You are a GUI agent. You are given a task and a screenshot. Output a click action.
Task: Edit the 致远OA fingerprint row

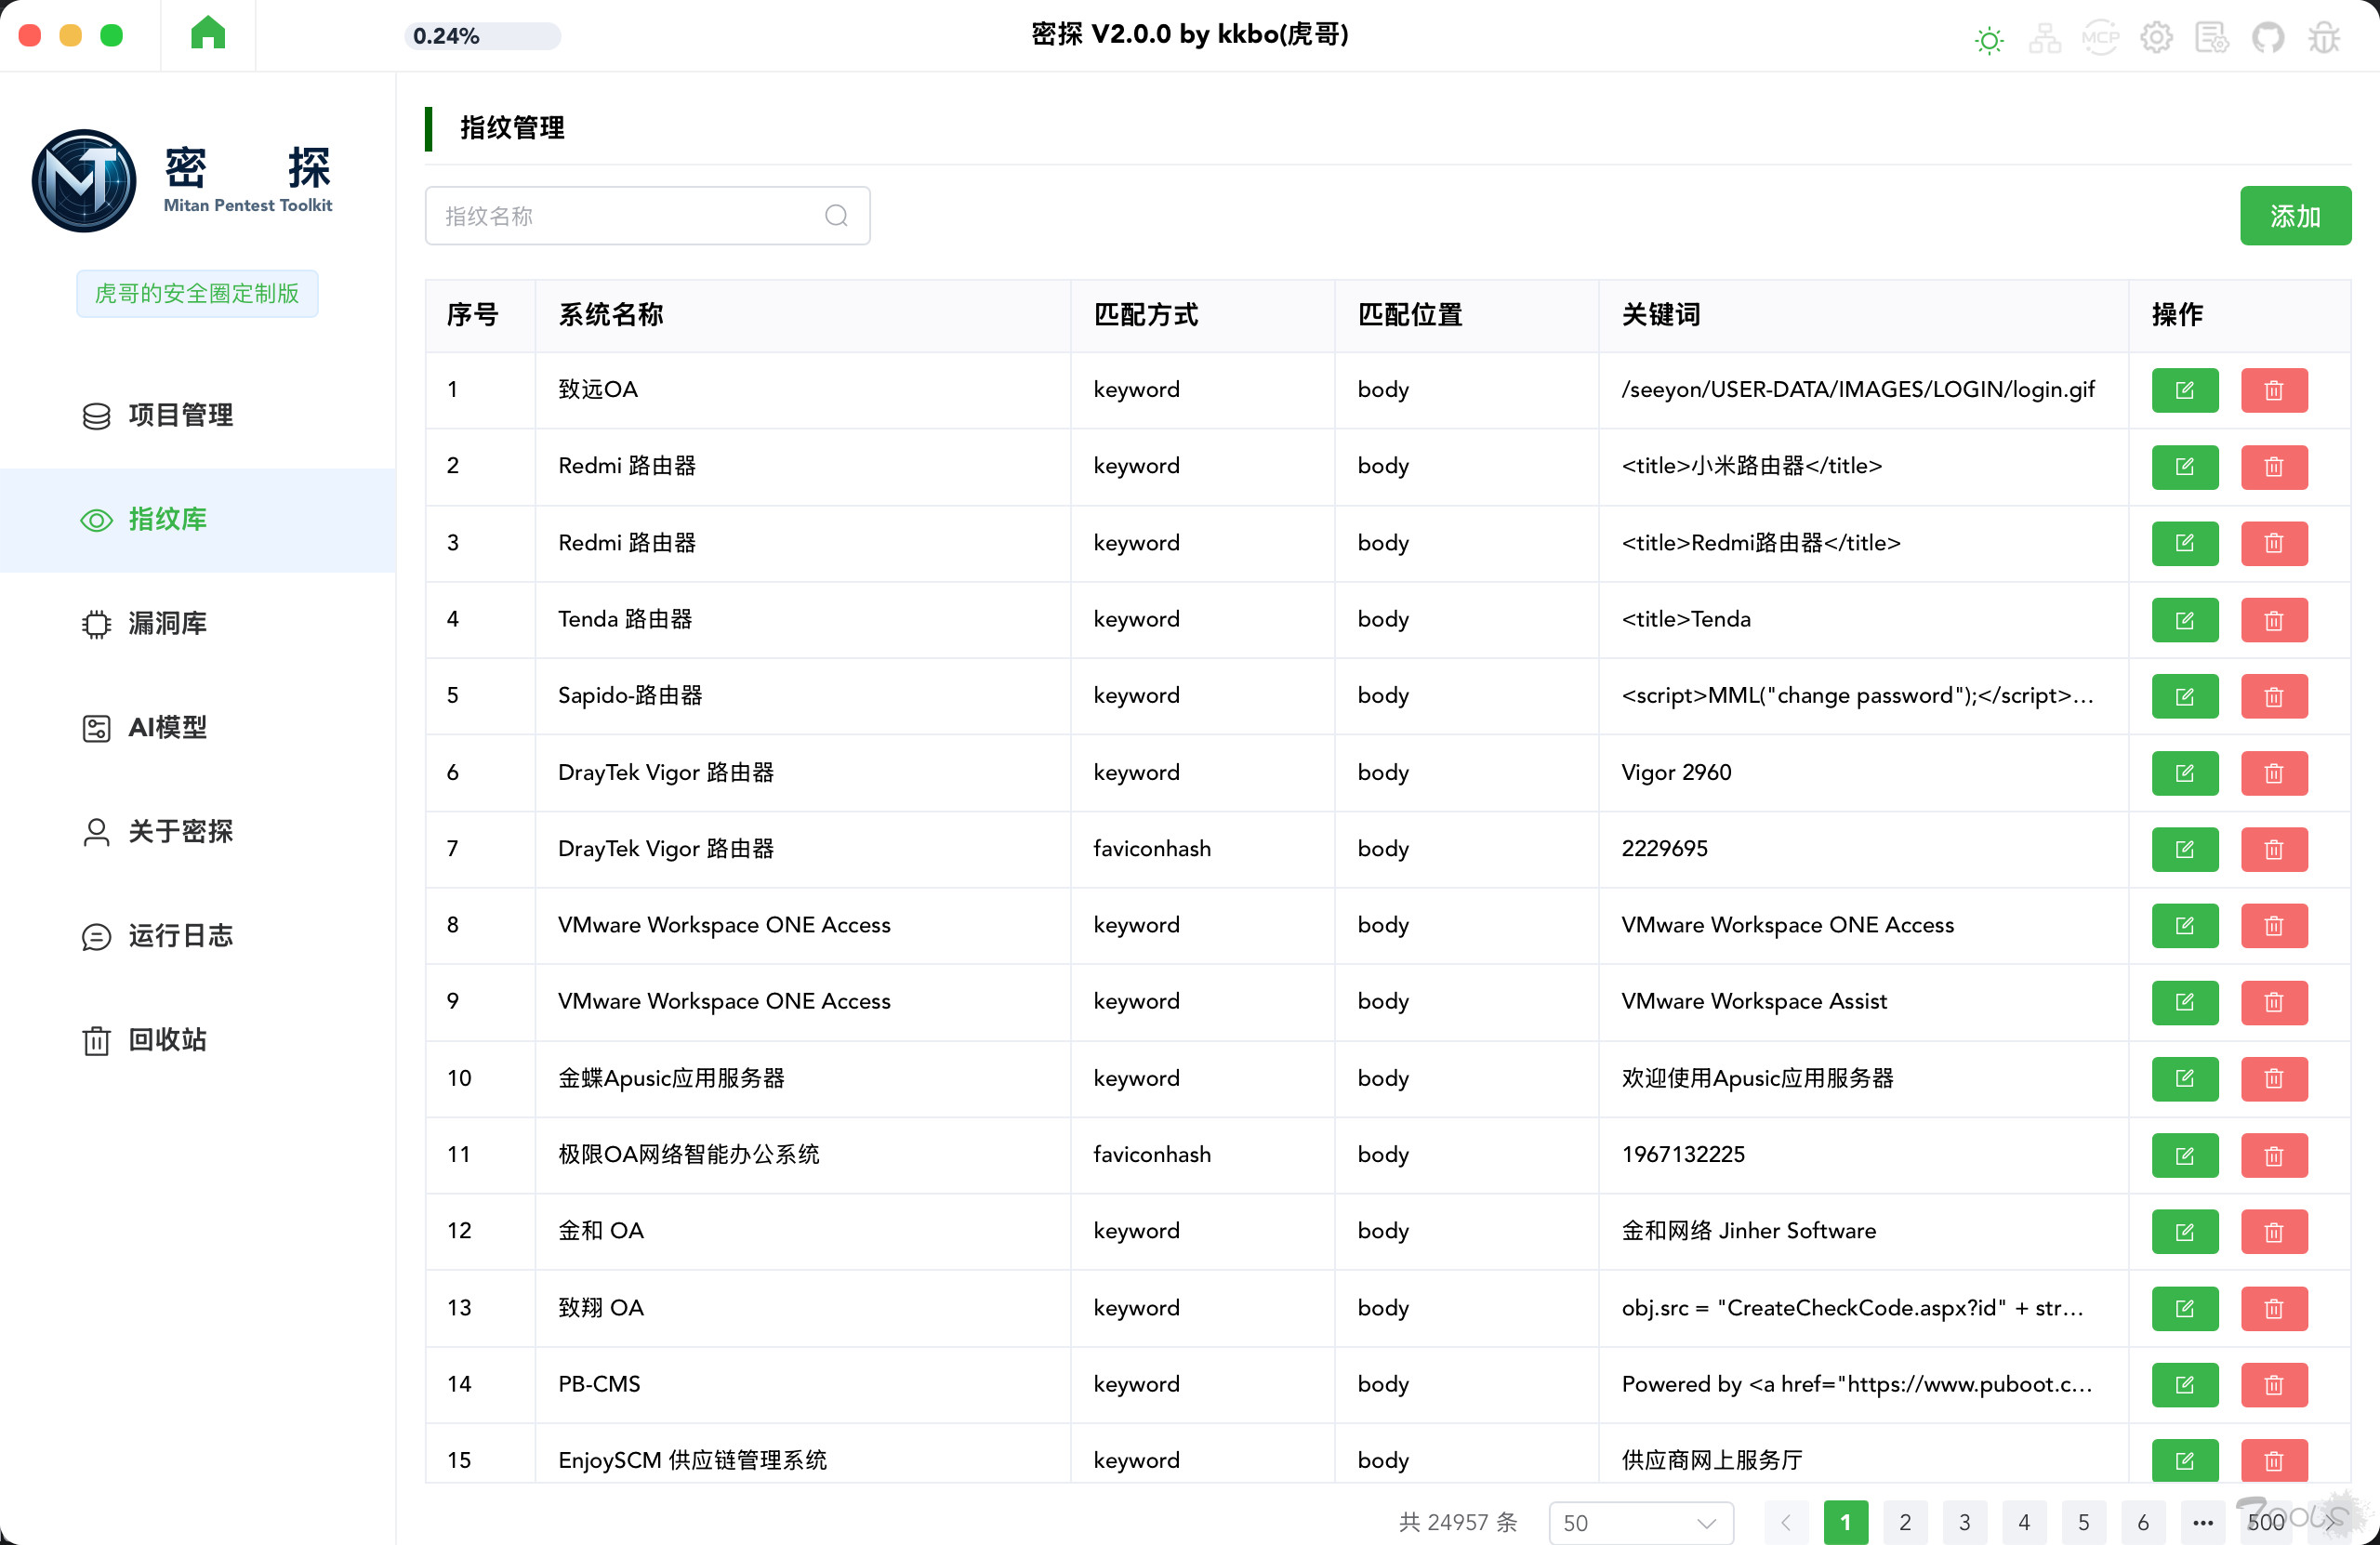[2185, 390]
